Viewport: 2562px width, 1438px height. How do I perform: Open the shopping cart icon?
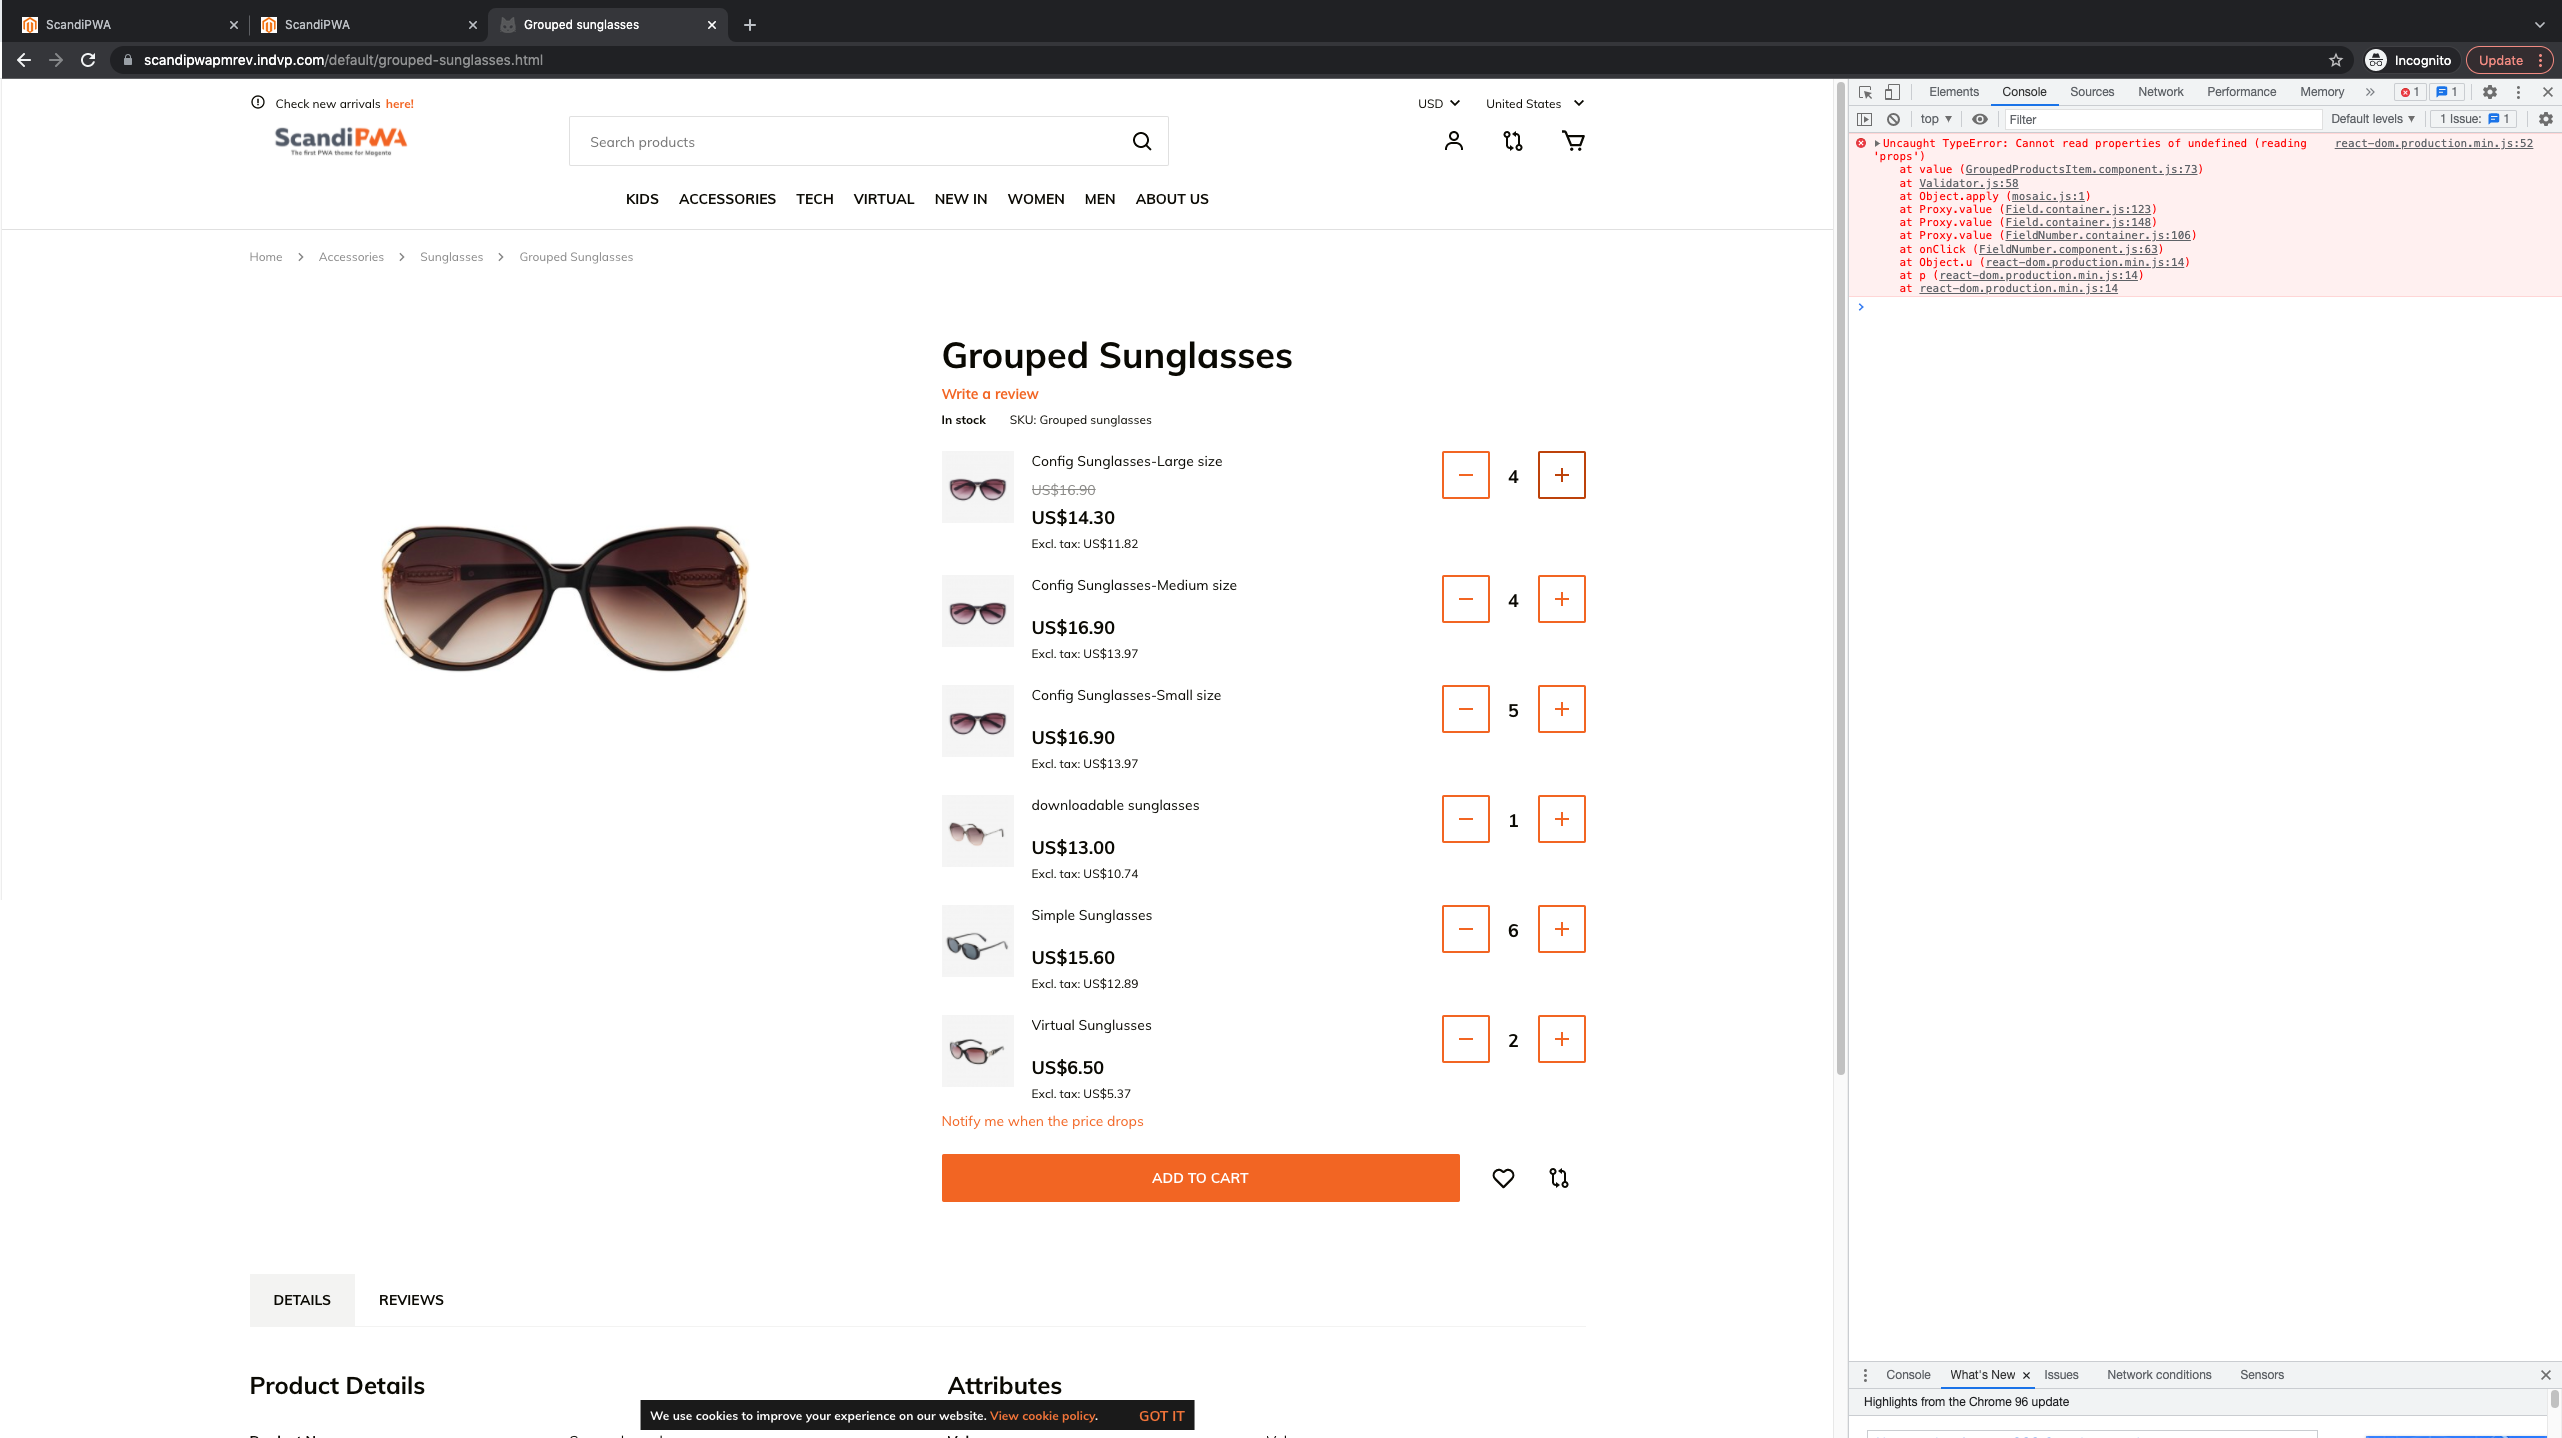[1573, 141]
